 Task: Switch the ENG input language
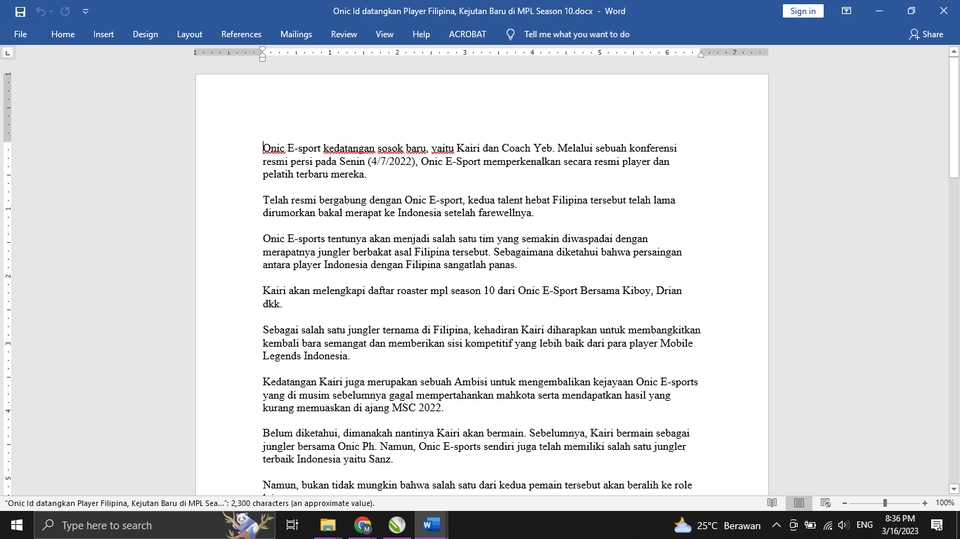(x=864, y=526)
